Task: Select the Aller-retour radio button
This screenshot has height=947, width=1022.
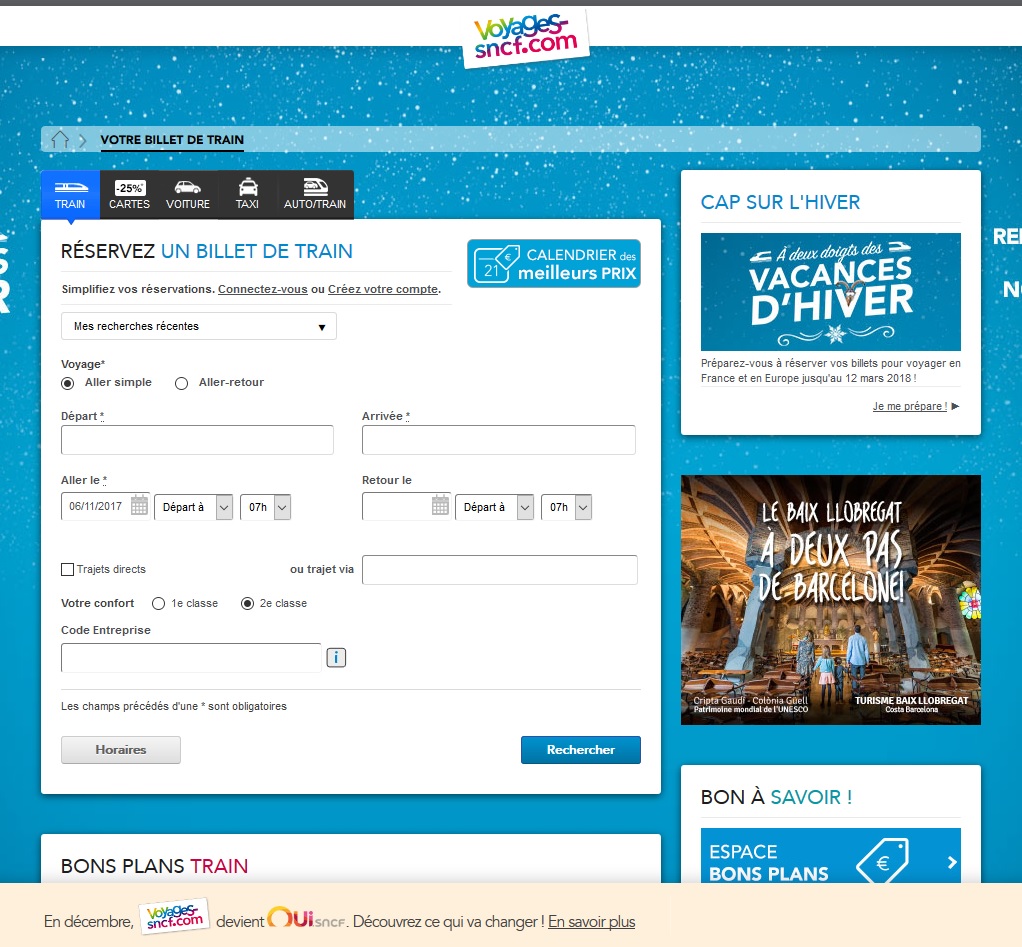Action: click(182, 383)
